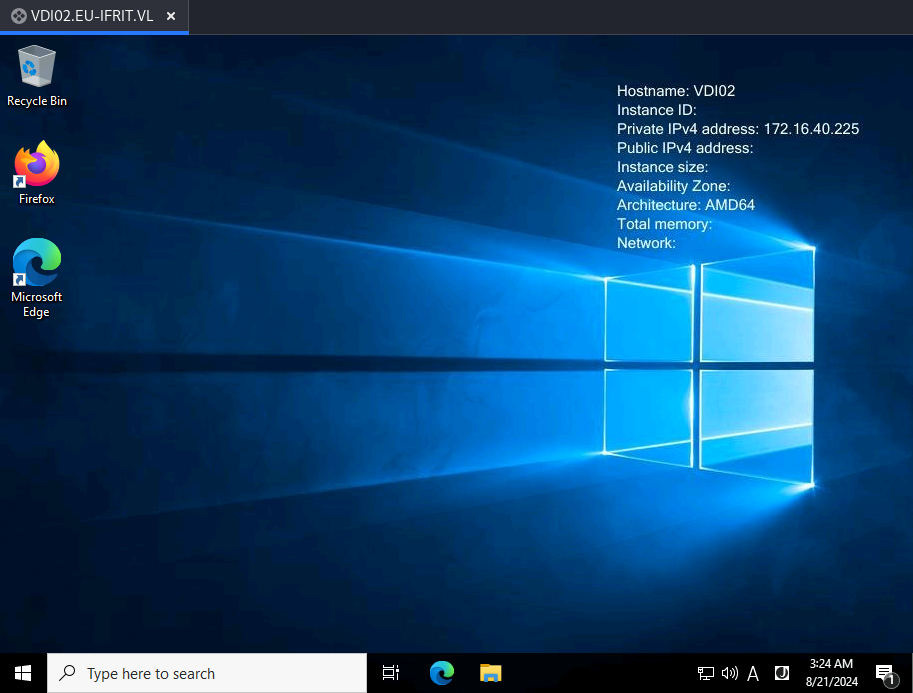Open File Explorer from the taskbar
The width and height of the screenshot is (913, 693).
490,673
